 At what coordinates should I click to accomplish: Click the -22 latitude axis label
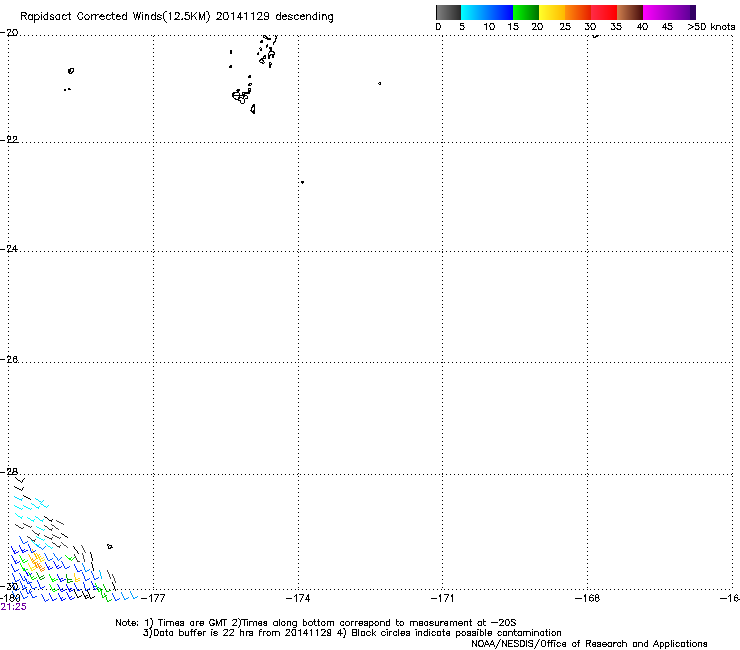[9, 139]
